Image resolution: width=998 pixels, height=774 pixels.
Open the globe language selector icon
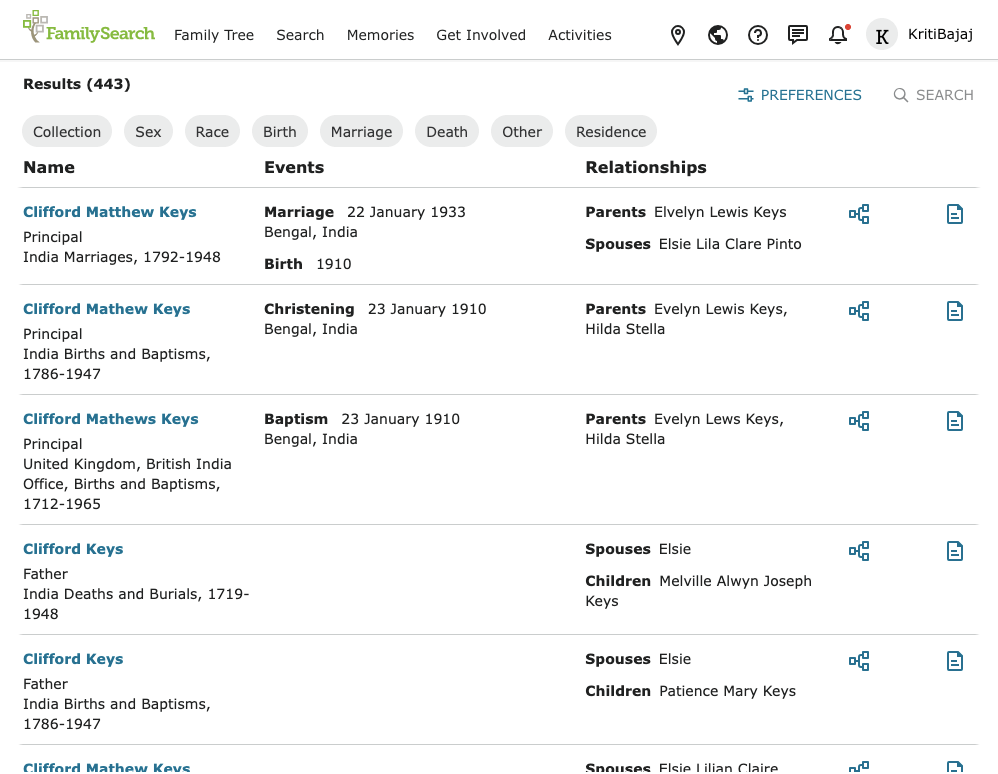tap(718, 35)
